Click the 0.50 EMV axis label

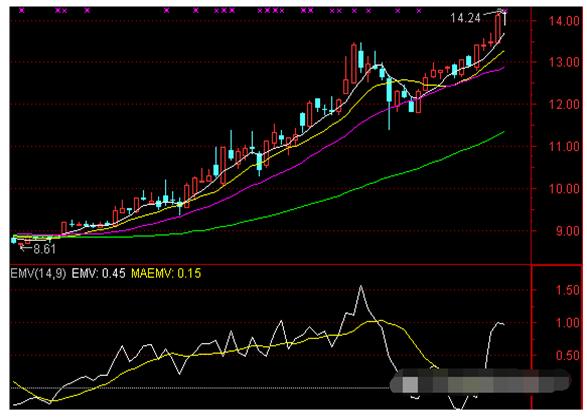(x=567, y=355)
